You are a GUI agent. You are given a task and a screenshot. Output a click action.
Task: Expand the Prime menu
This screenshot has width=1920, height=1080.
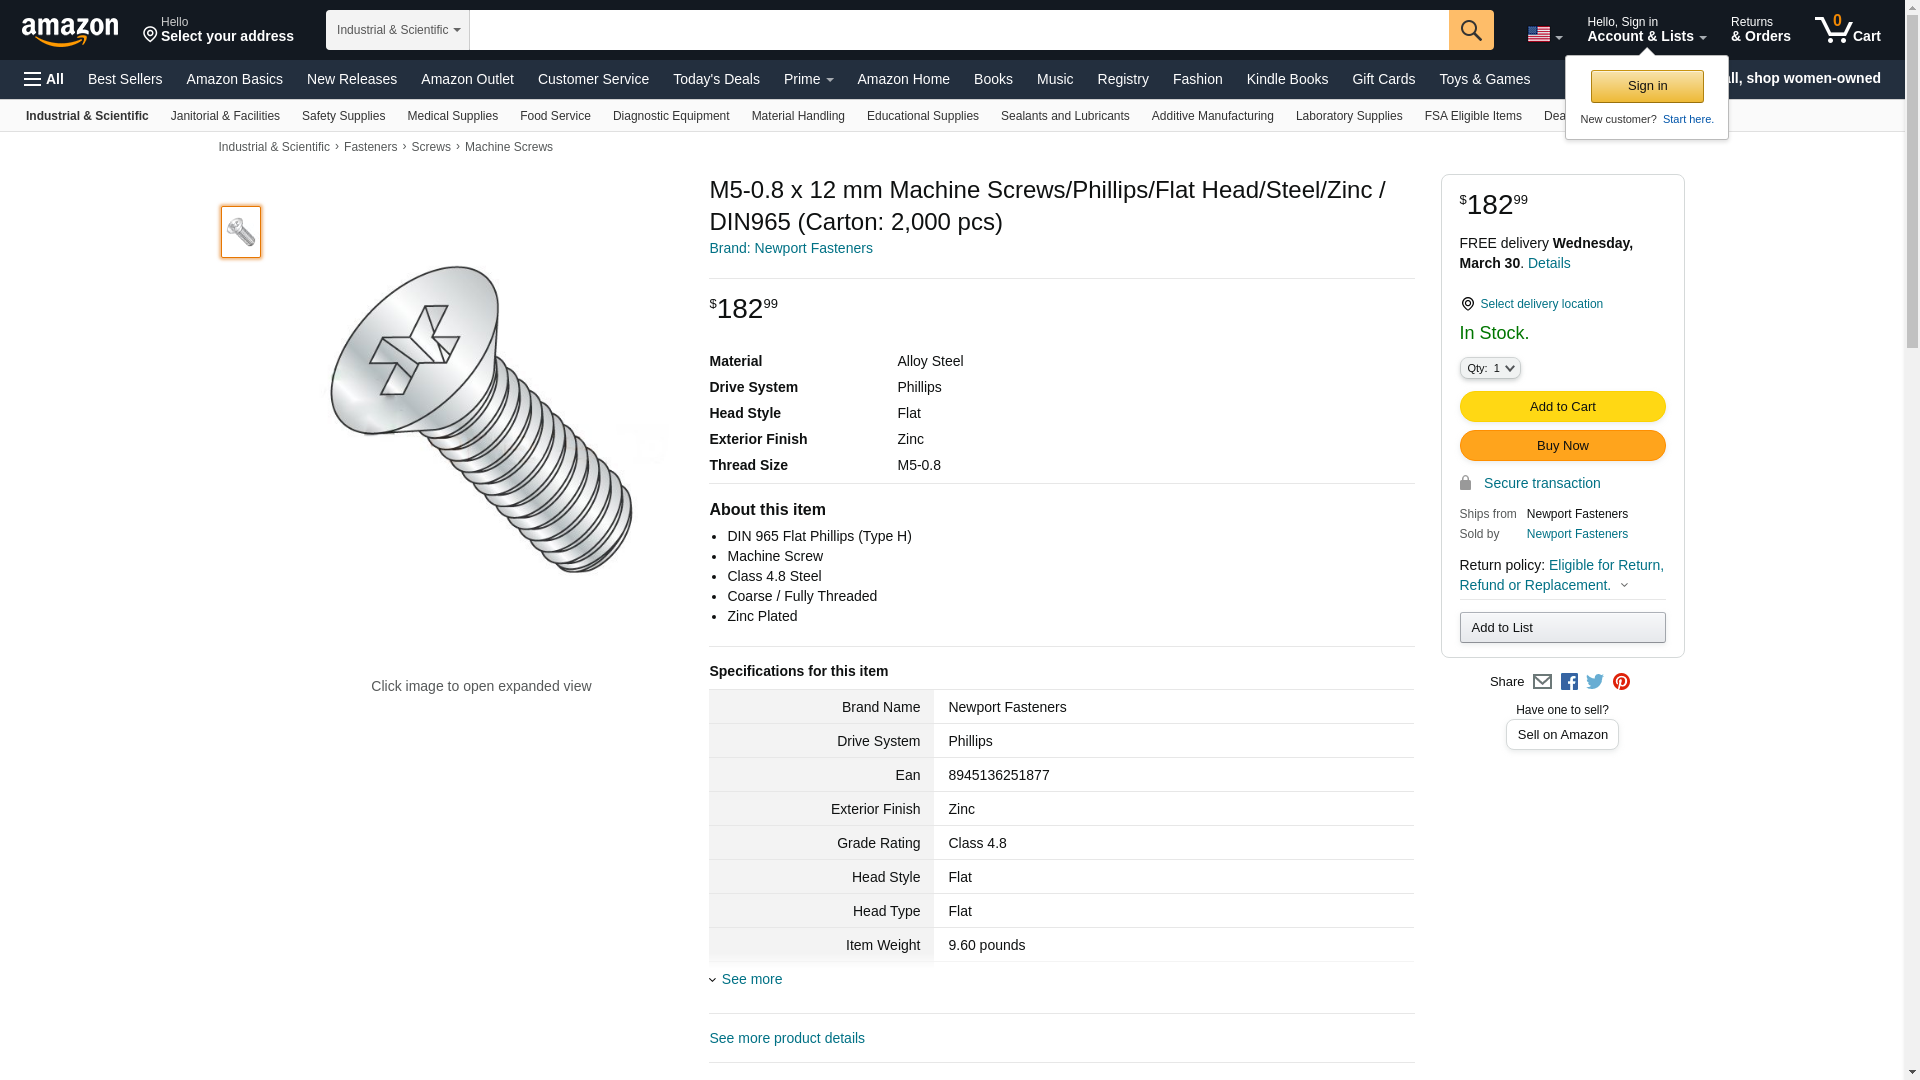(x=808, y=79)
